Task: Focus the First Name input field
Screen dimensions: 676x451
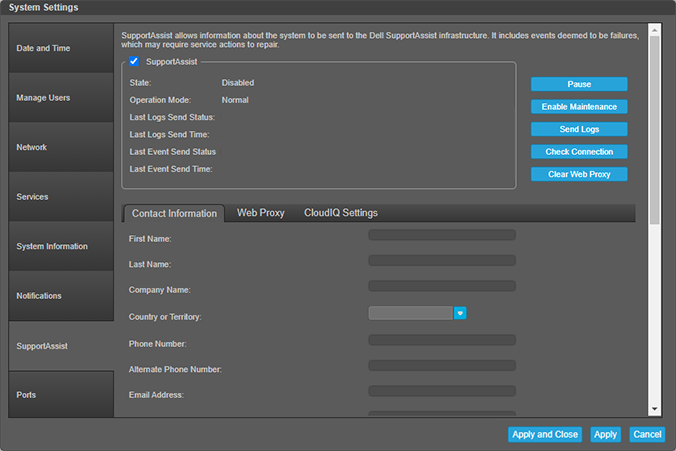Action: point(442,235)
